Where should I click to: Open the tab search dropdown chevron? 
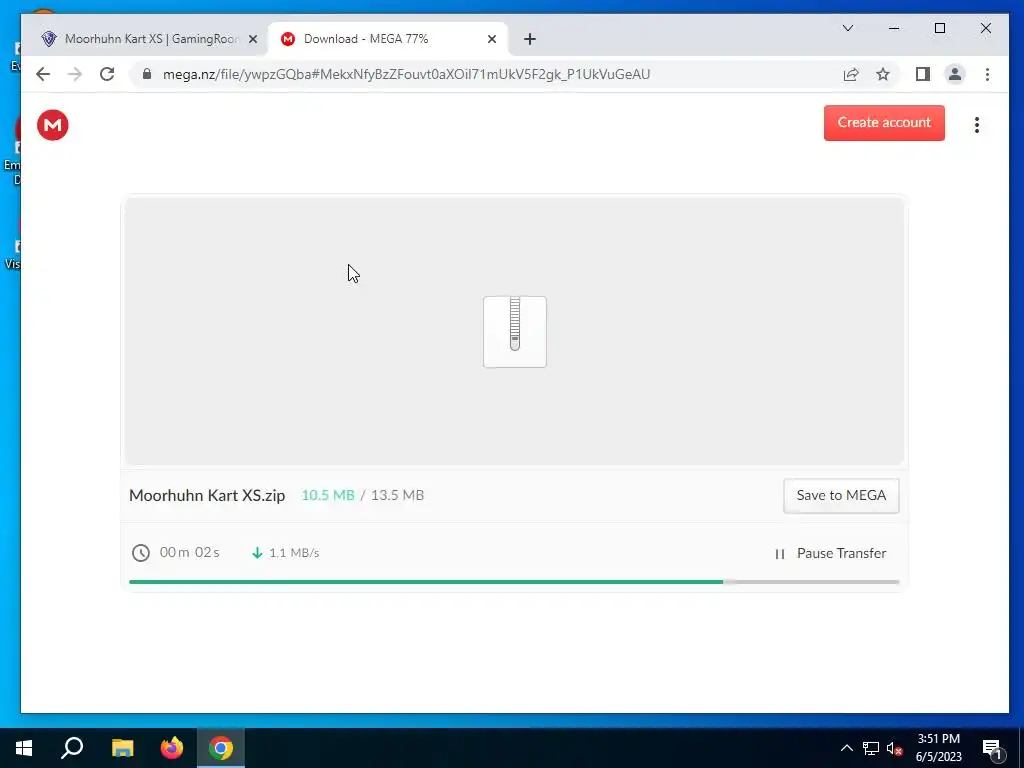[848, 28]
